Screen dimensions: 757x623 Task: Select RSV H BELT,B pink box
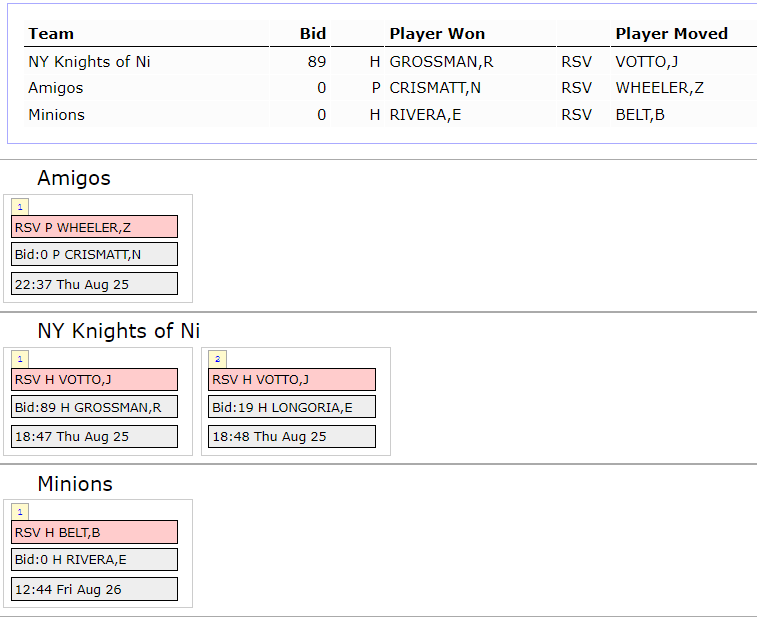pyautogui.click(x=95, y=532)
